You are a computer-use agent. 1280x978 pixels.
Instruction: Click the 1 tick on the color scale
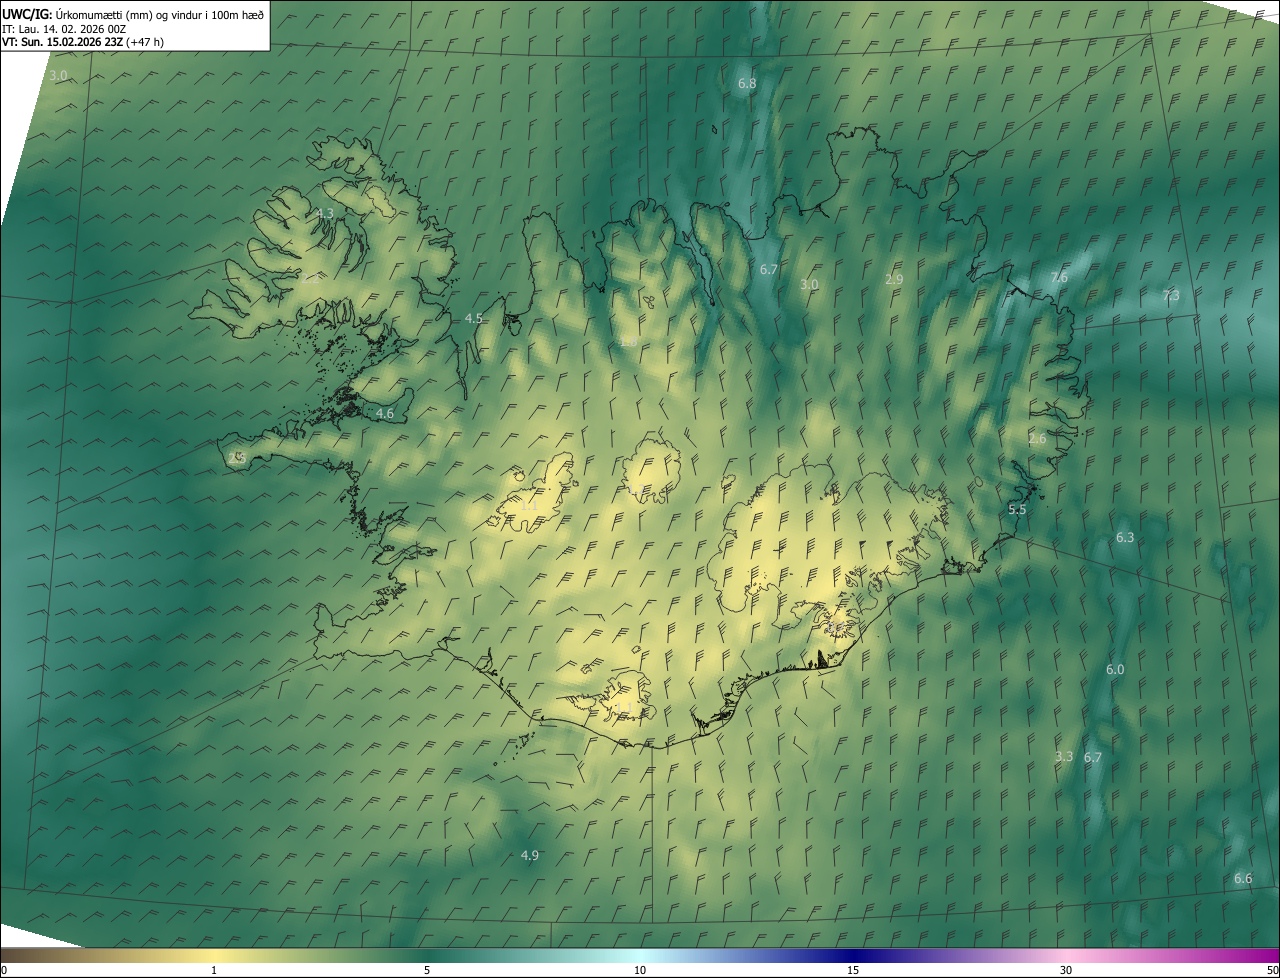pos(214,971)
